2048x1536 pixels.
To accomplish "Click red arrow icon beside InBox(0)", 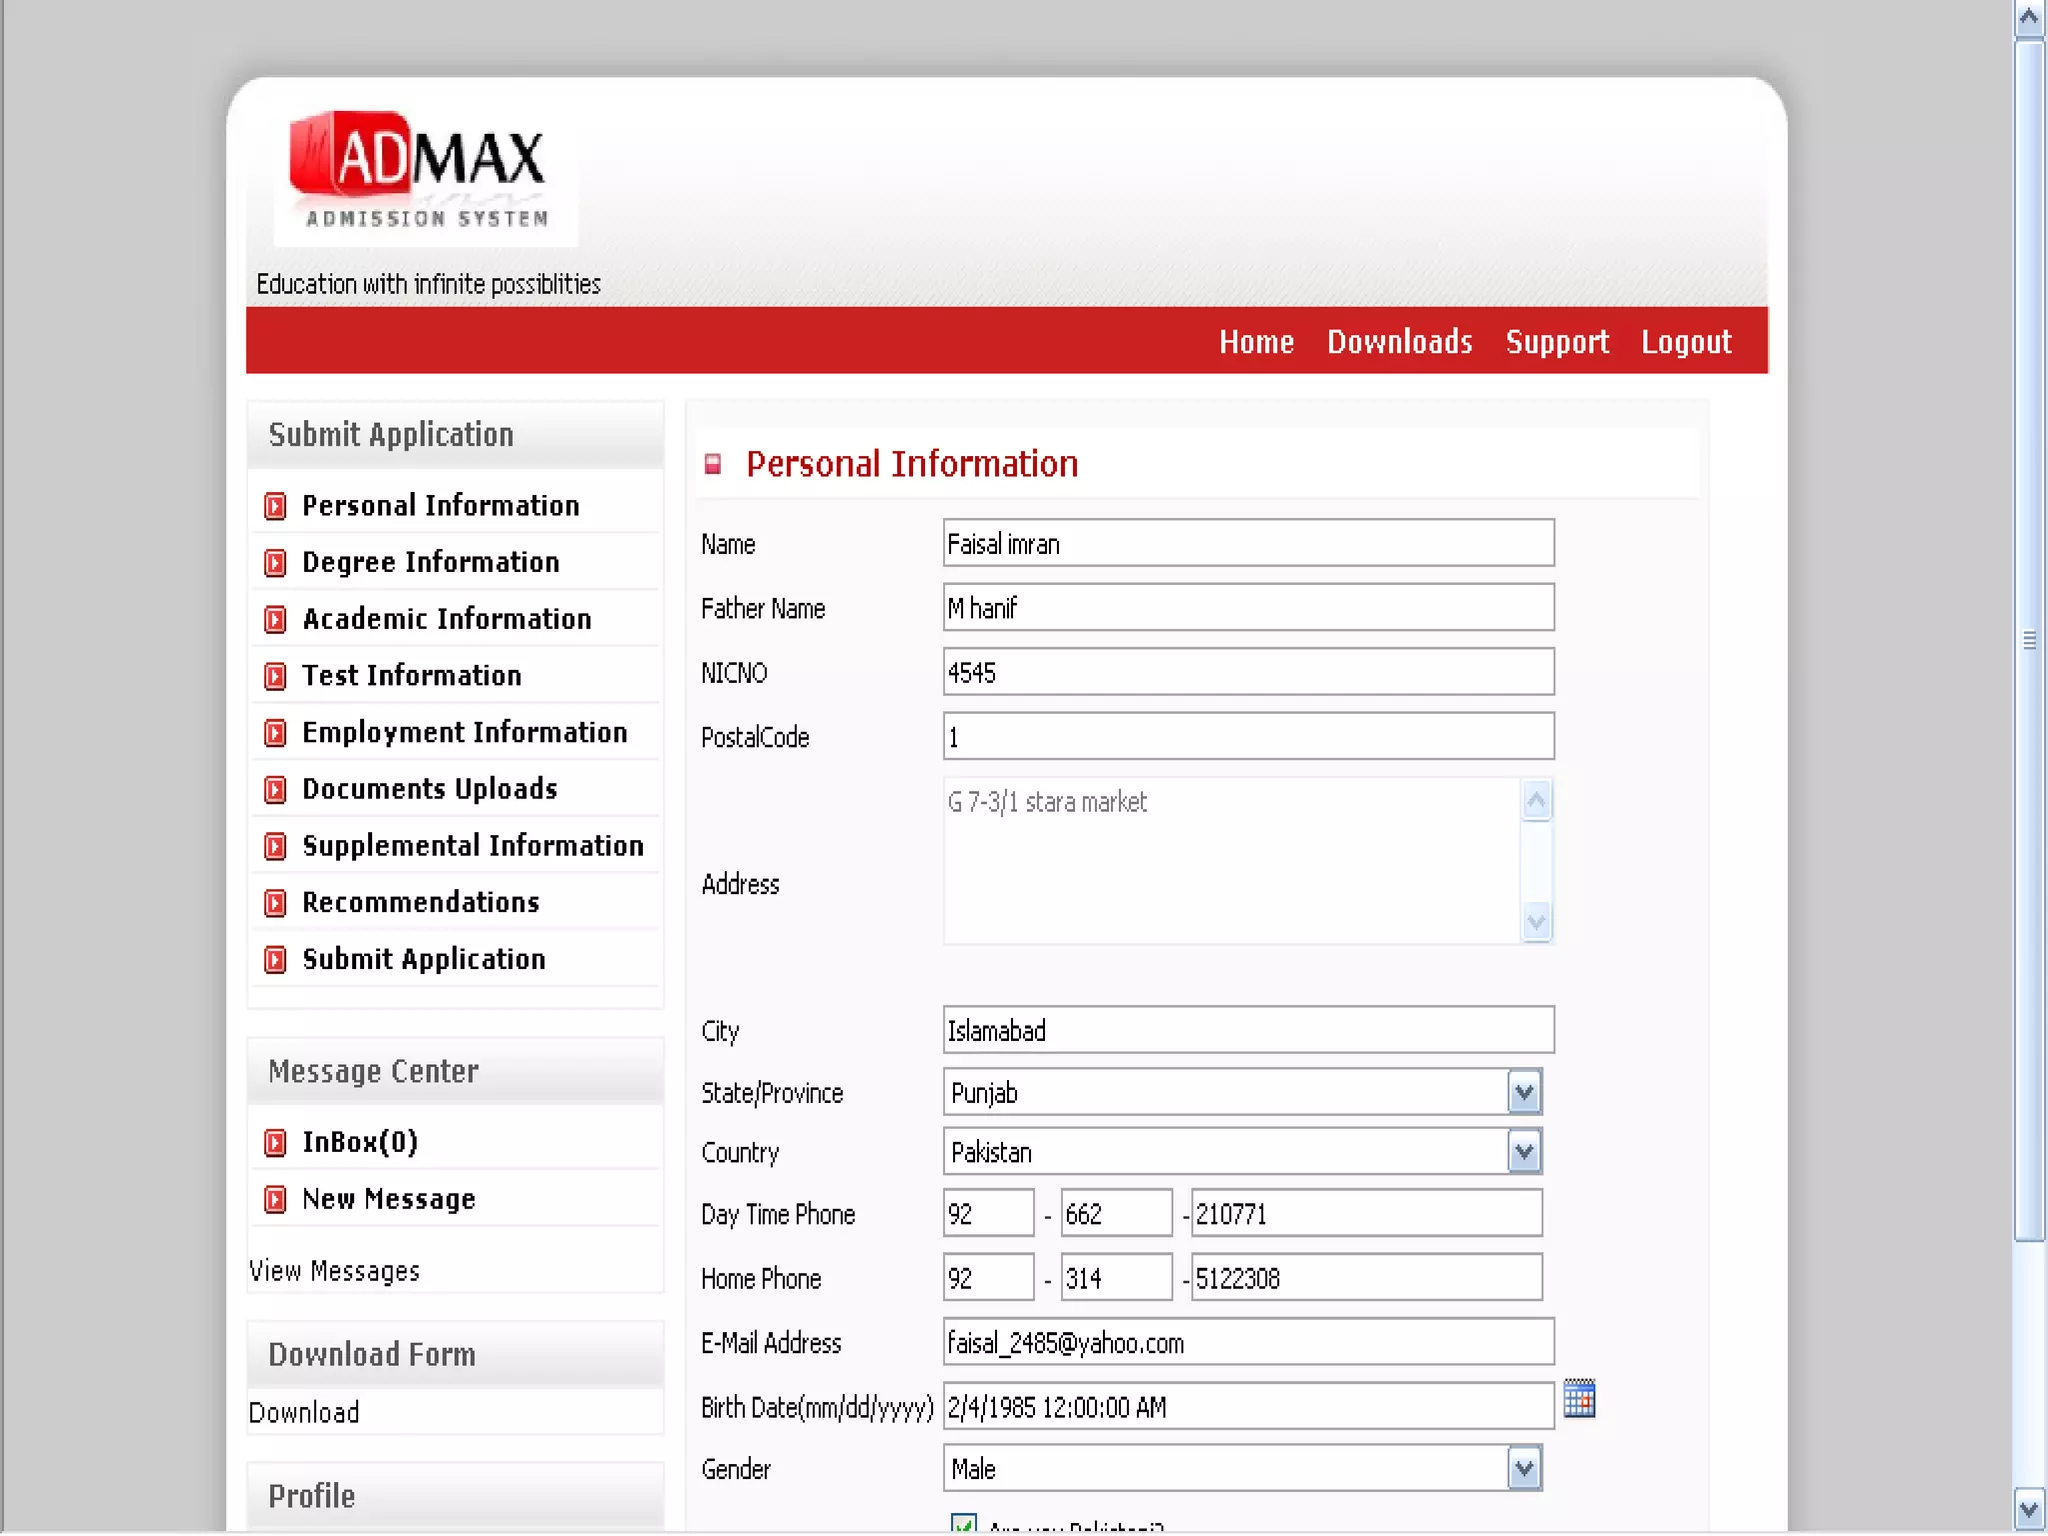I will coord(275,1143).
